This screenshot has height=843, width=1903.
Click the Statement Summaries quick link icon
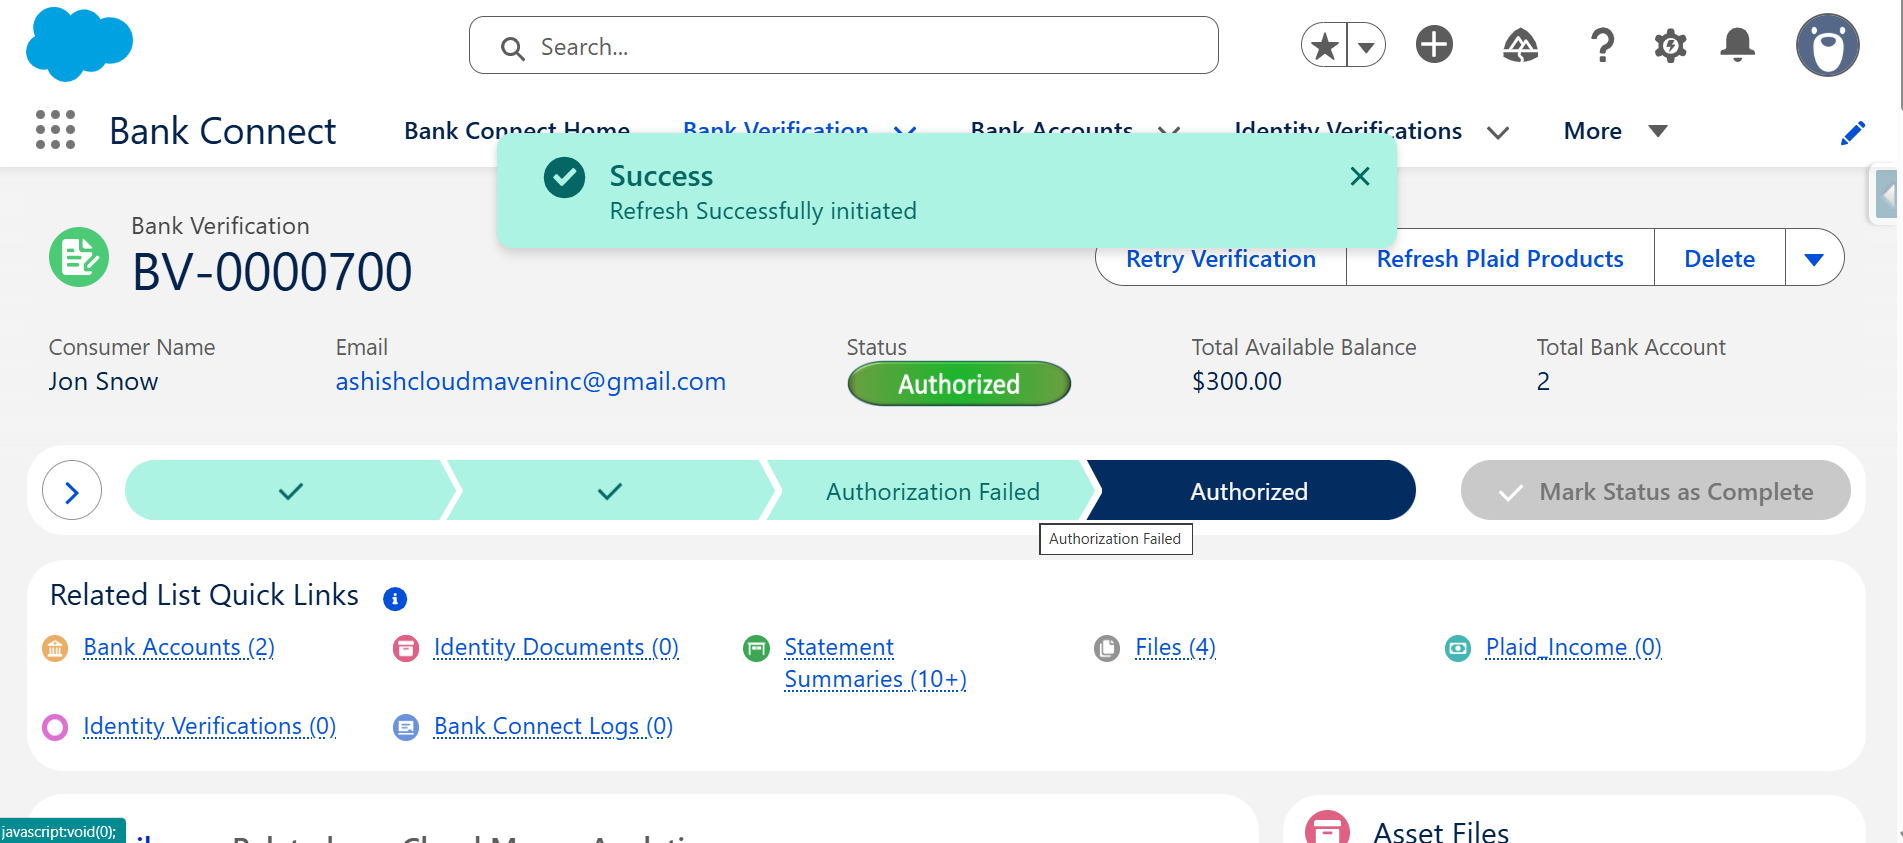pos(757,648)
